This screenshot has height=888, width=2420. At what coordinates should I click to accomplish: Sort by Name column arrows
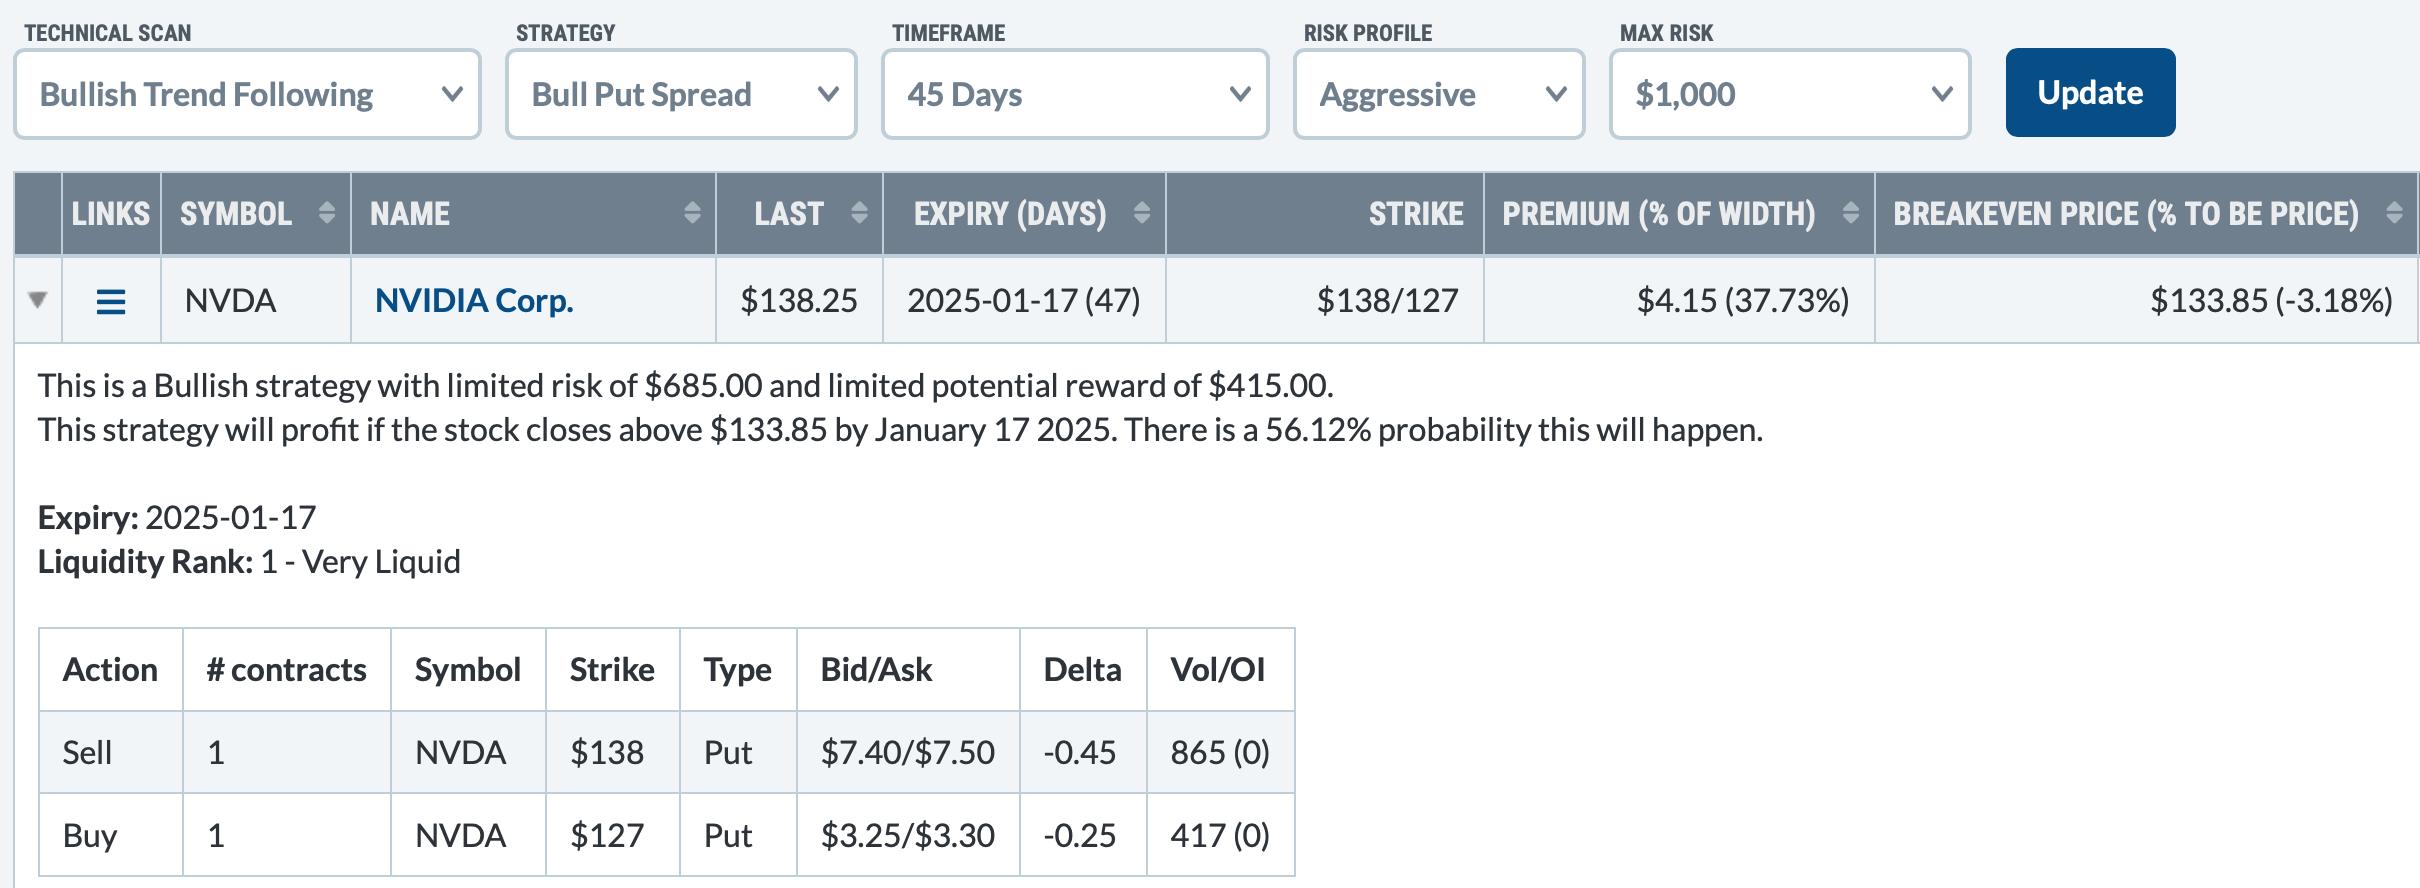tap(692, 213)
